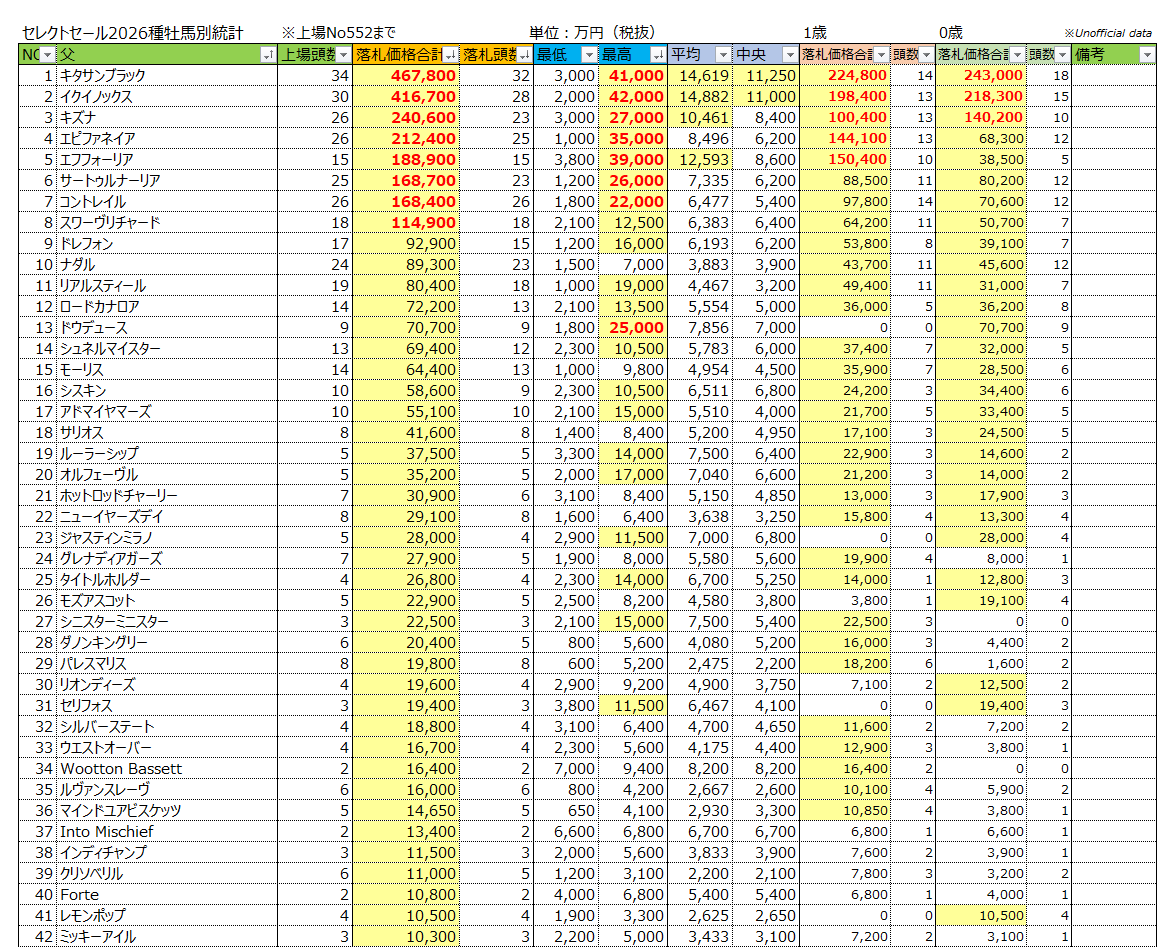Select the 単位：万円（税抜） label
Image resolution: width=1175 pixels, height=947 pixels.
click(592, 33)
